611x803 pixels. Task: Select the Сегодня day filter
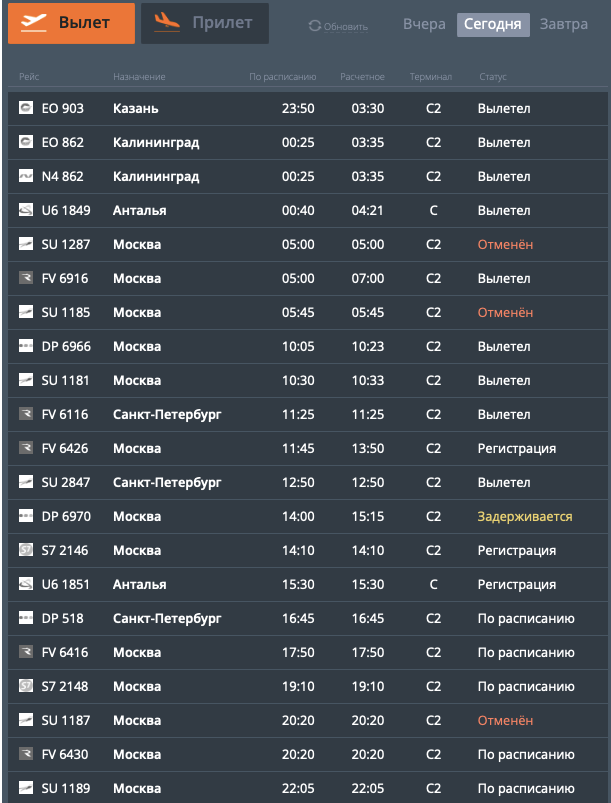(493, 25)
